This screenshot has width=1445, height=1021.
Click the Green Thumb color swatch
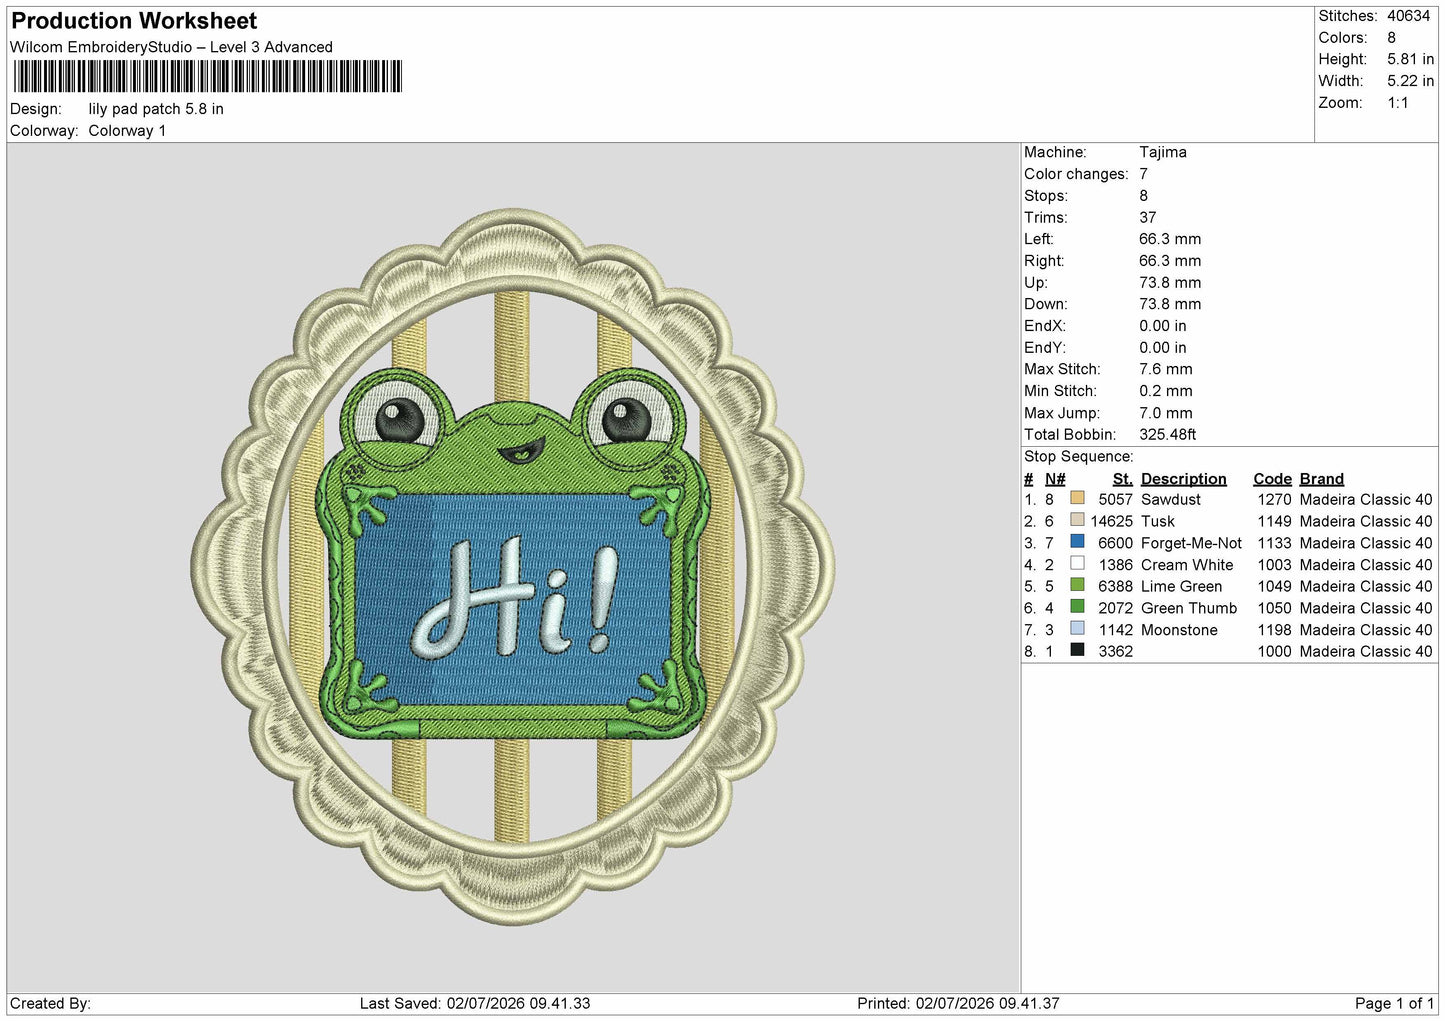(x=1077, y=607)
